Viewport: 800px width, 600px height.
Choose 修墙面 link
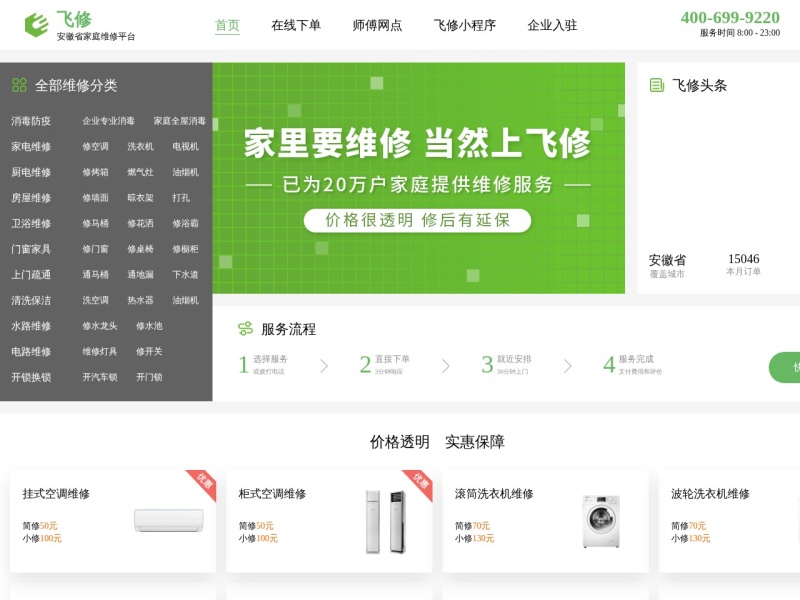(95, 197)
